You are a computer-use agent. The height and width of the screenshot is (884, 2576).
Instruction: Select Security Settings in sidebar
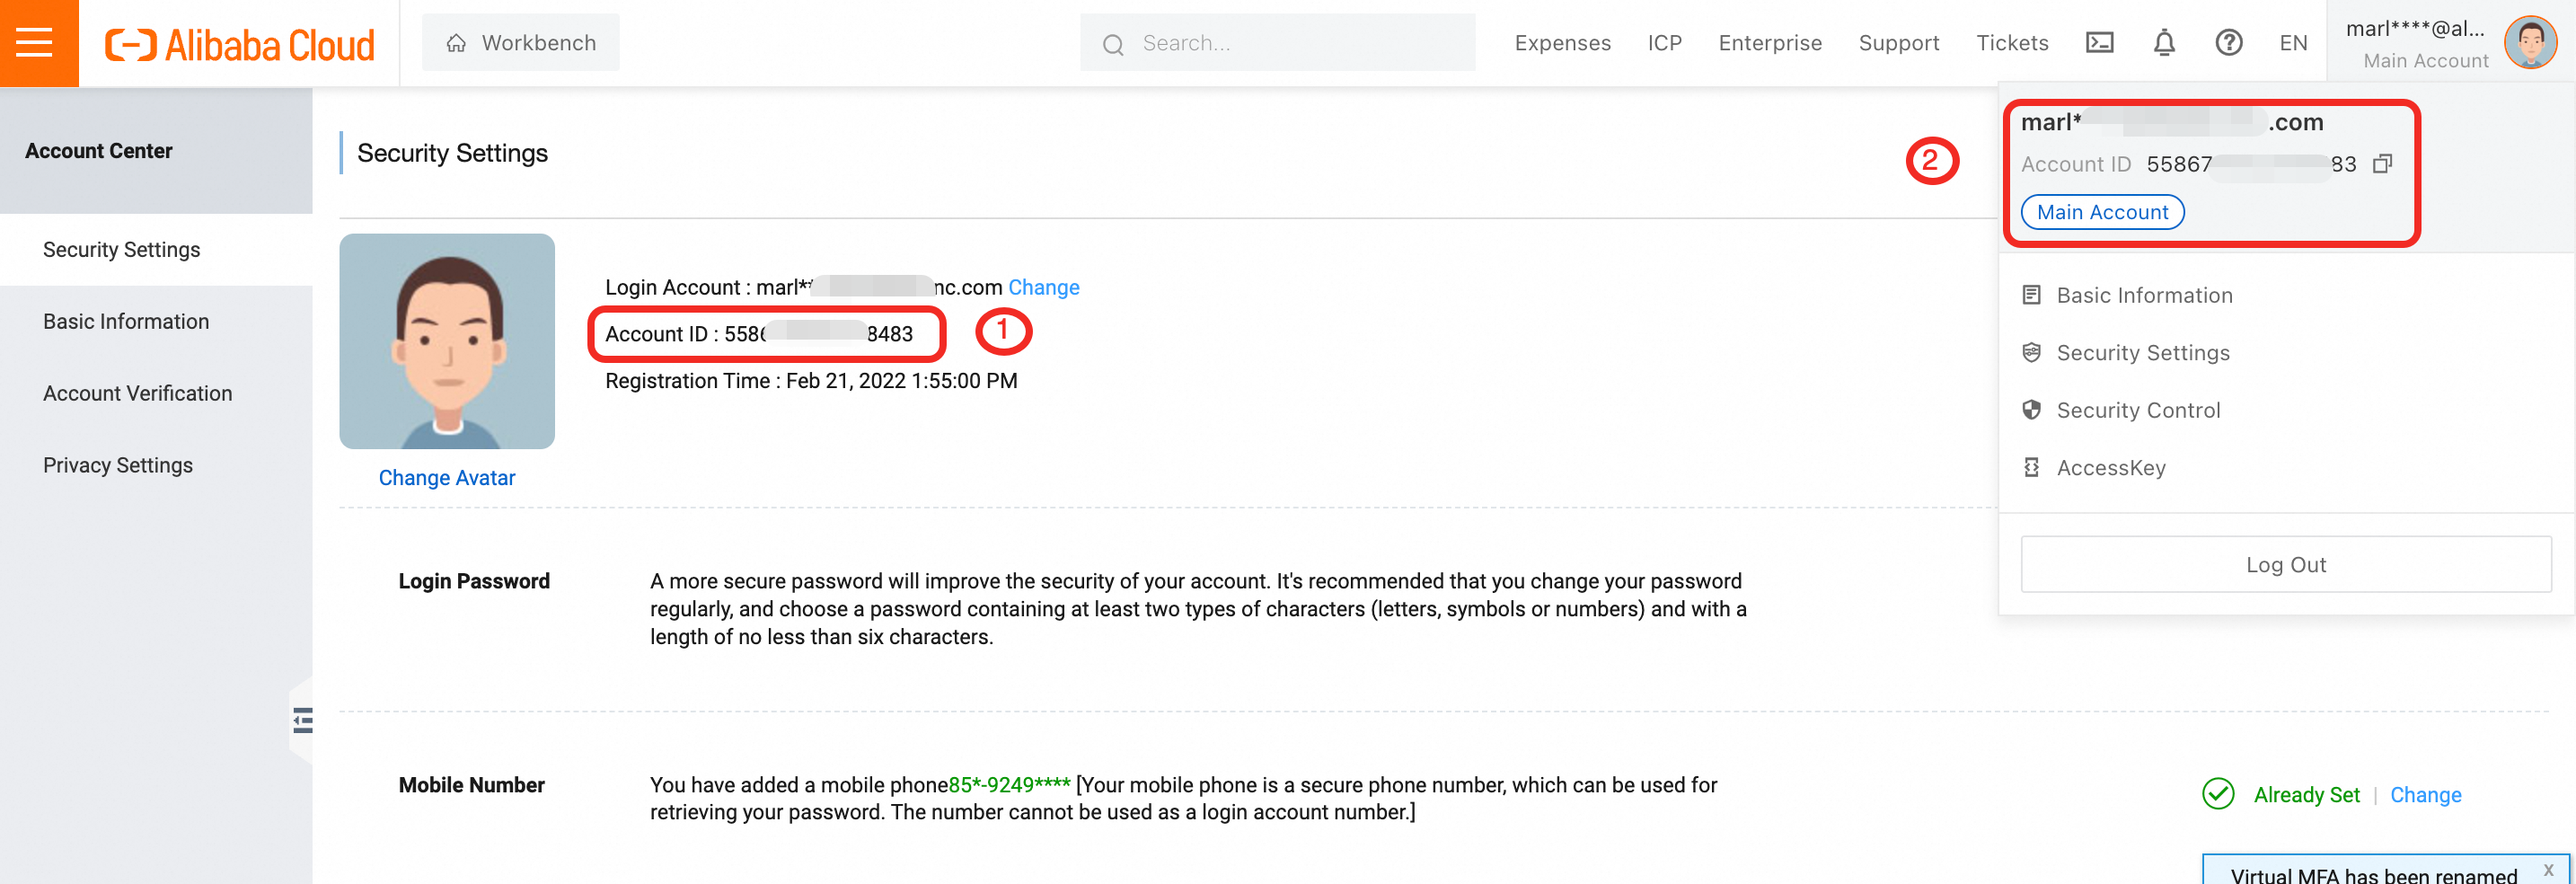tap(156, 250)
